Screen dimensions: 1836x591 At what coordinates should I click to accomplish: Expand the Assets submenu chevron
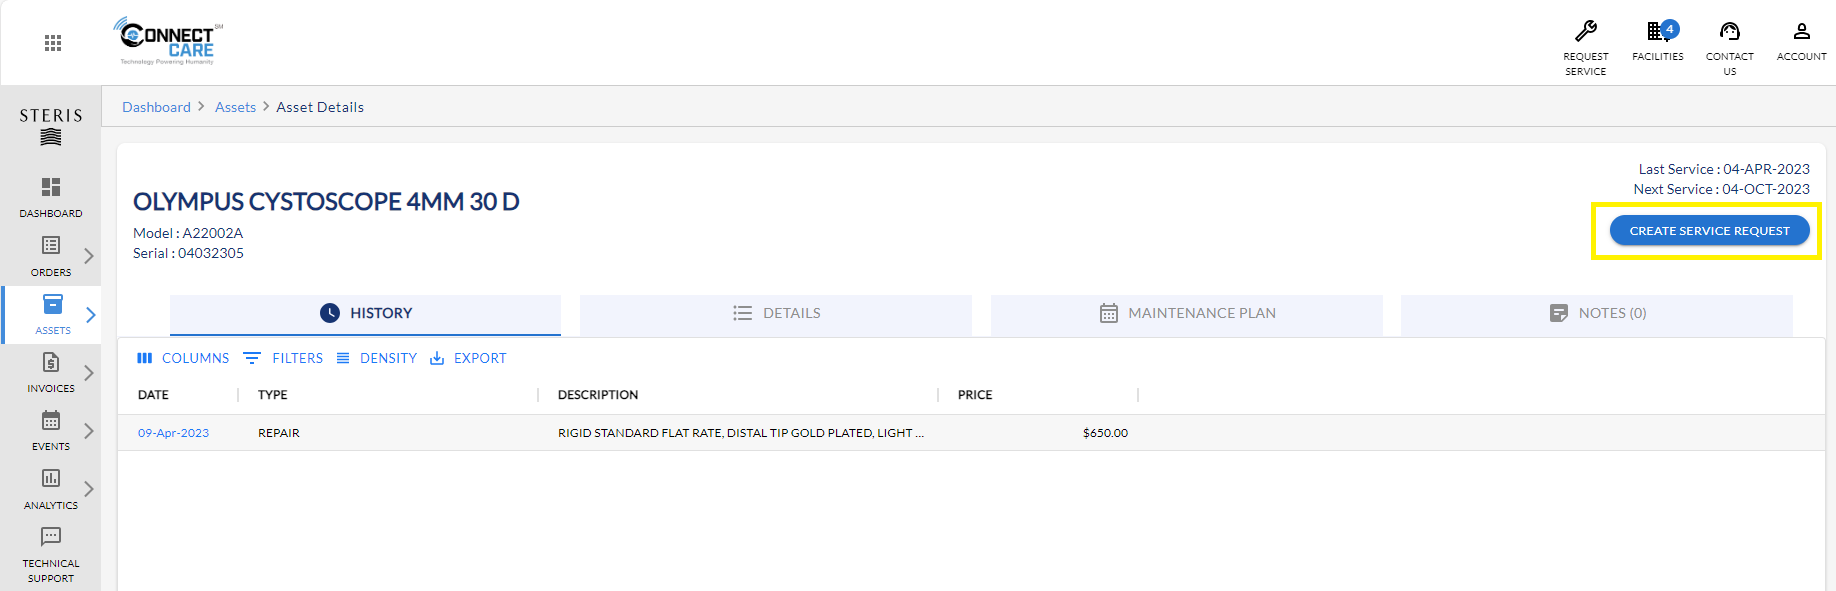coord(90,315)
